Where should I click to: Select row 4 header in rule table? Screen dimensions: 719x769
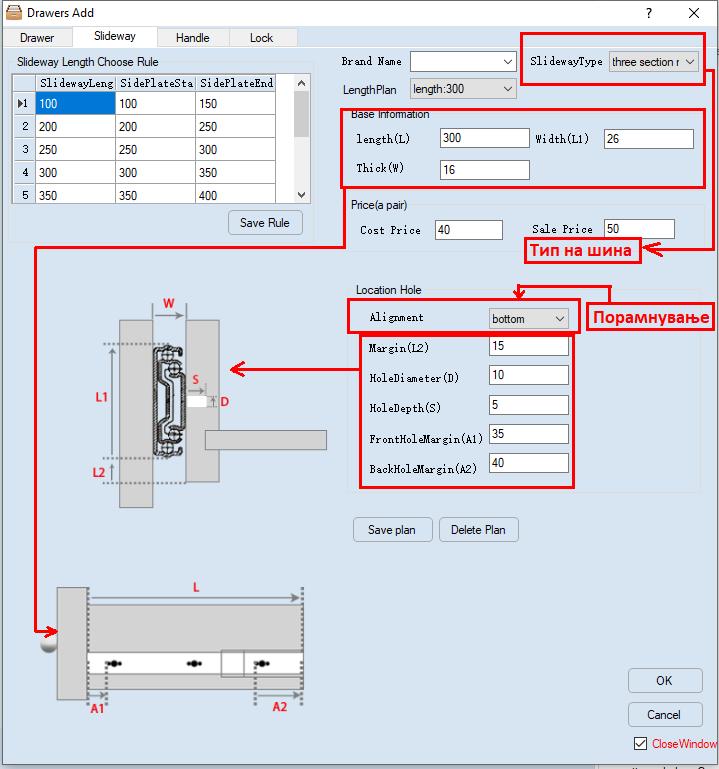pos(24,173)
